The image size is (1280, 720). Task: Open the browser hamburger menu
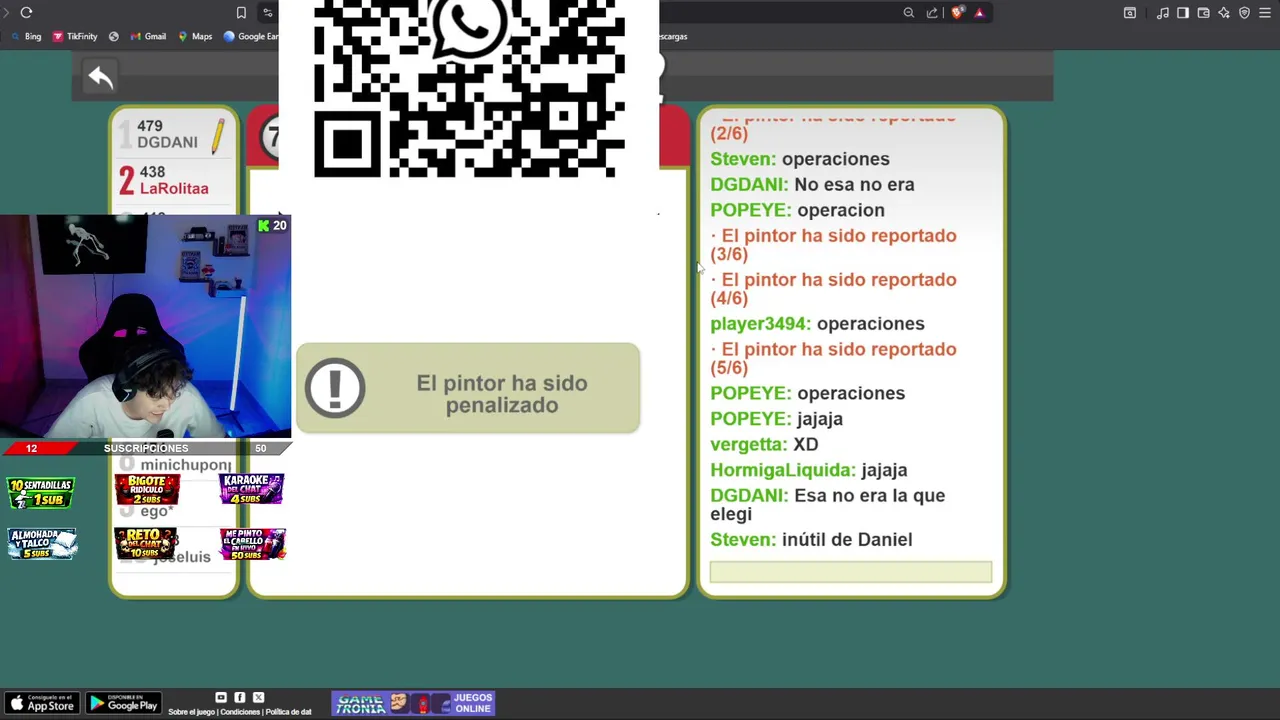pyautogui.click(x=1265, y=13)
